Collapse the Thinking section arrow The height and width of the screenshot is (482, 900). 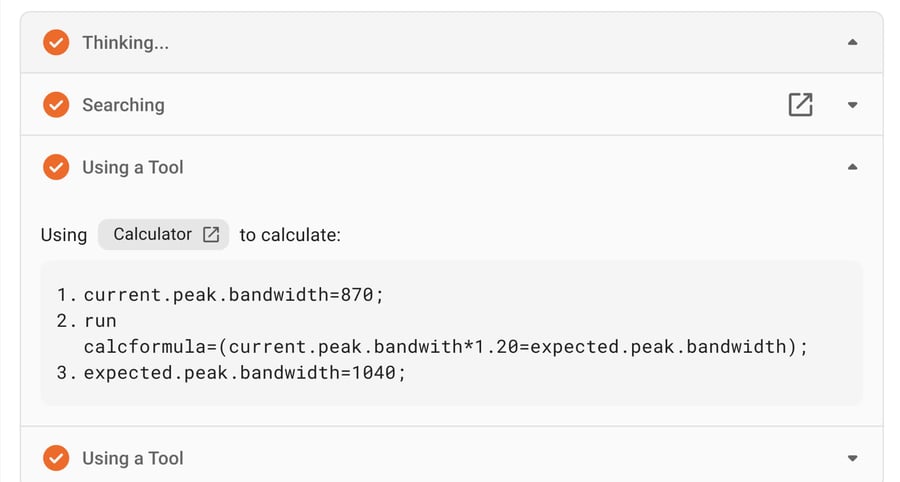point(852,42)
